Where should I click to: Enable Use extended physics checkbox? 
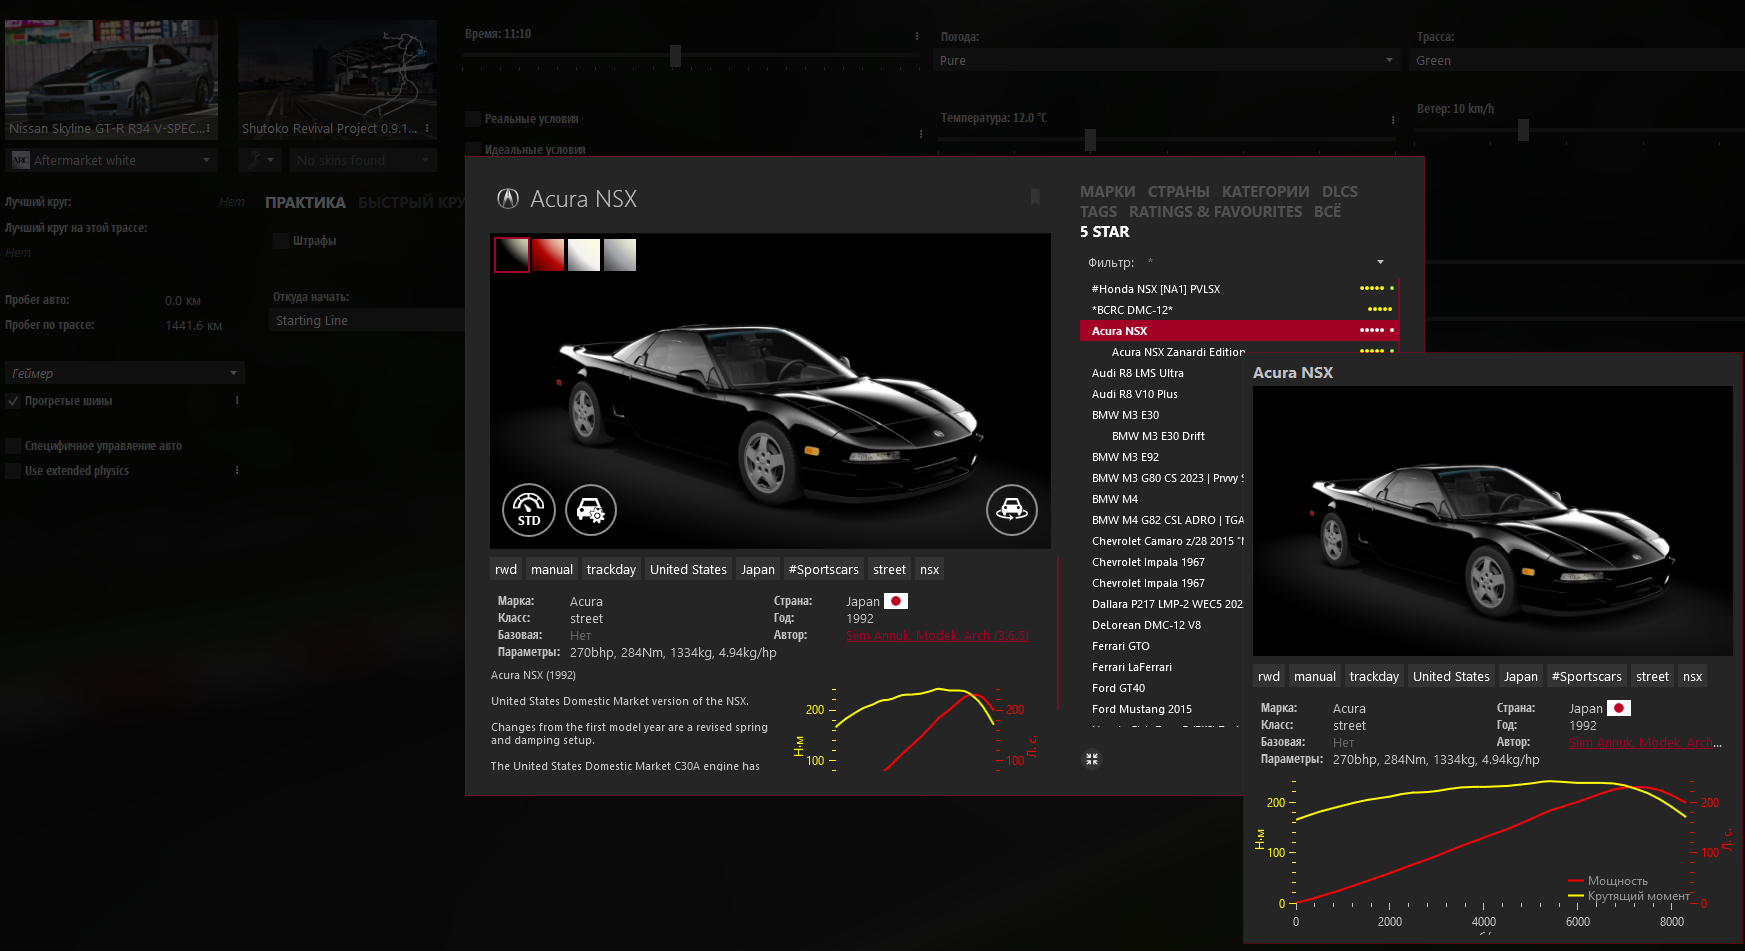tap(13, 471)
